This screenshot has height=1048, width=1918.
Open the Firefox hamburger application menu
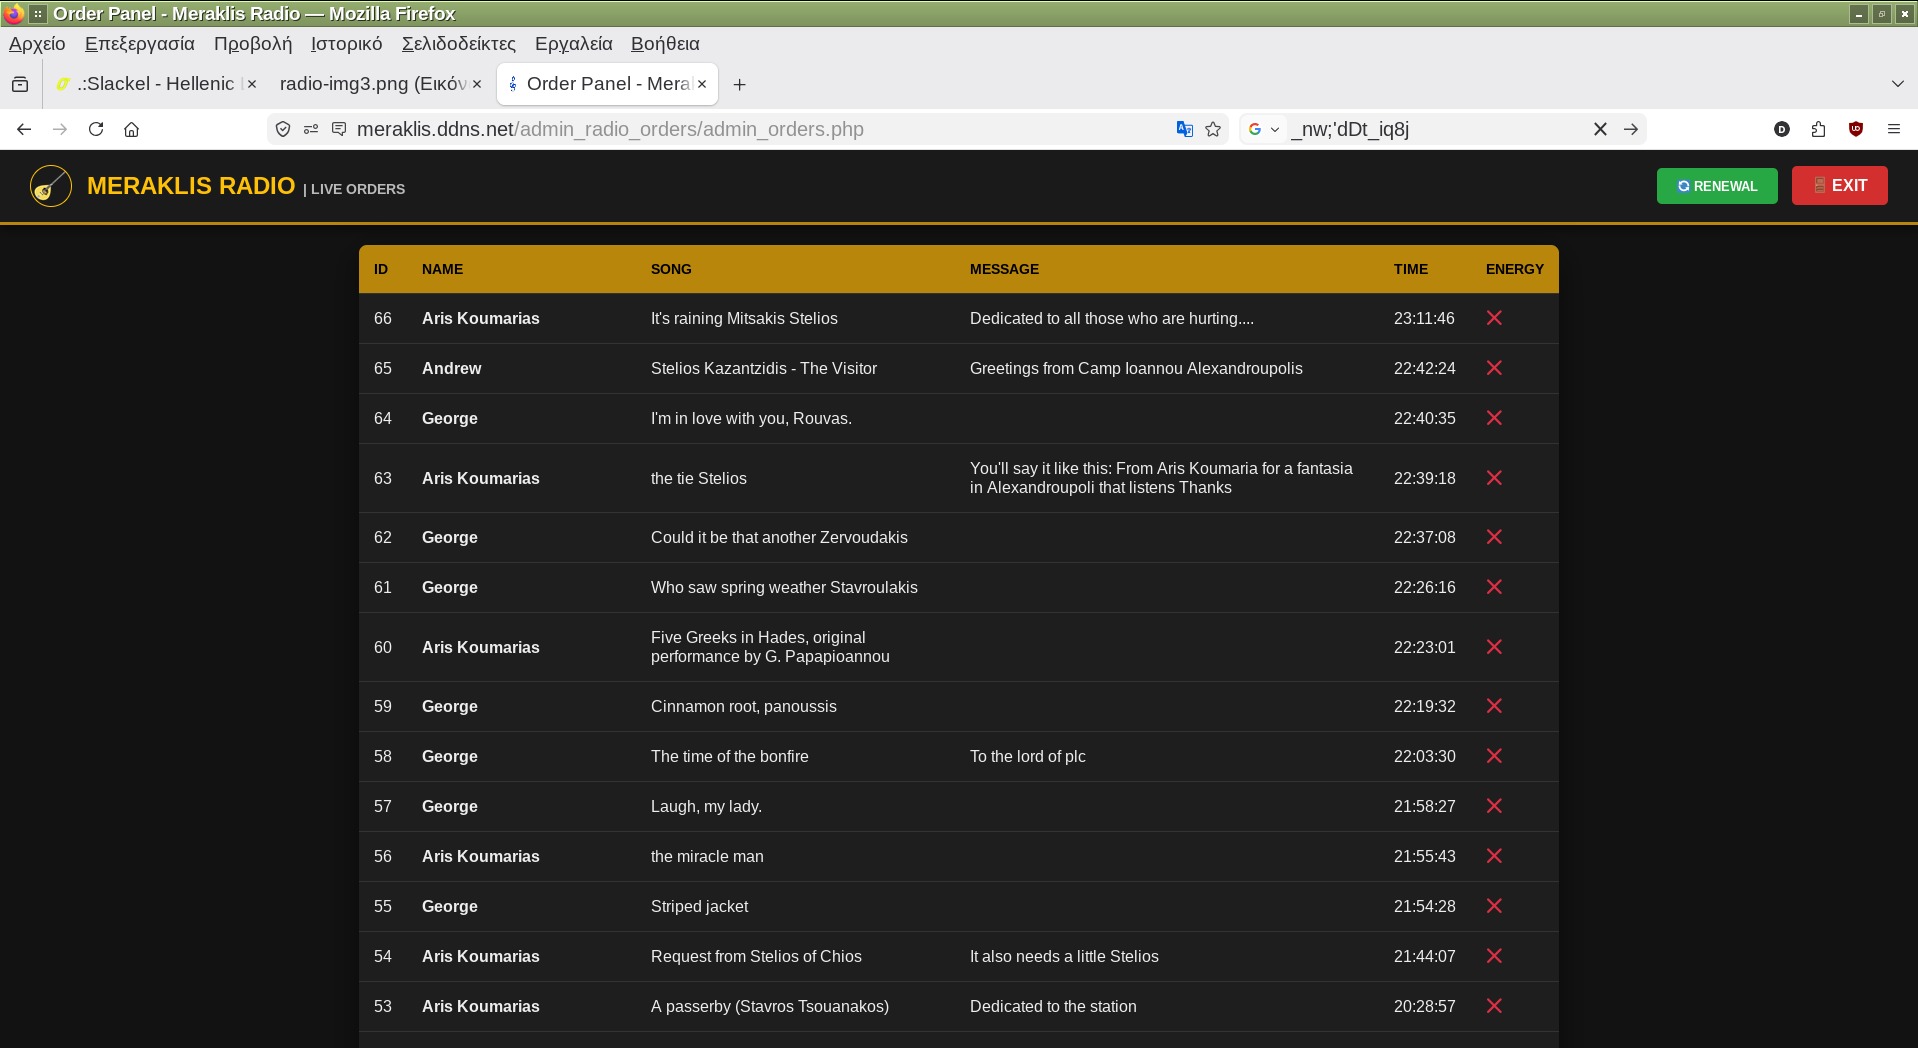pyautogui.click(x=1893, y=129)
